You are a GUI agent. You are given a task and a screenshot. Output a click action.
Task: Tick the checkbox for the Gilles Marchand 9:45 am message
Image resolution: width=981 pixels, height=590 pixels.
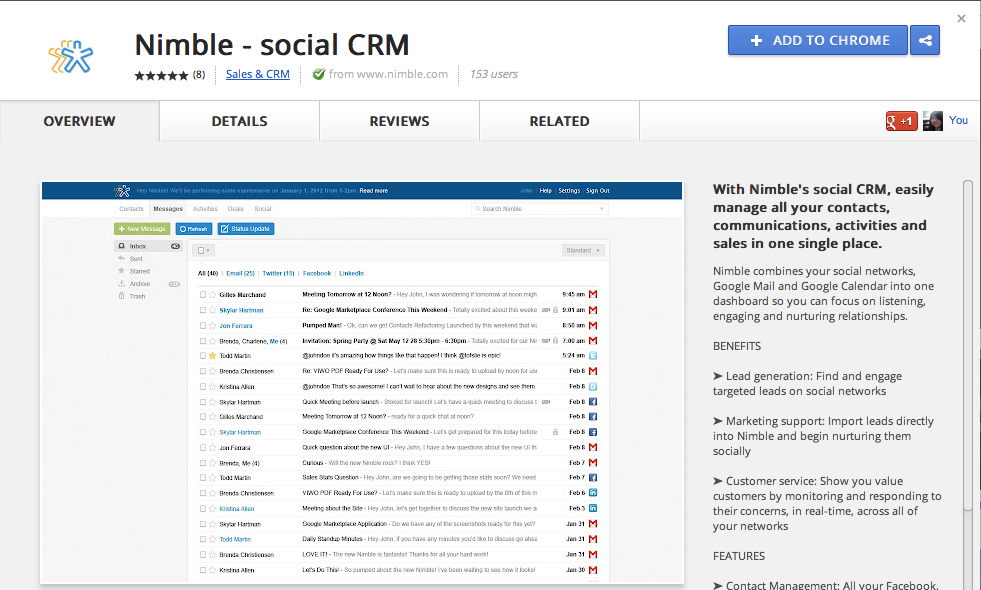tap(203, 295)
